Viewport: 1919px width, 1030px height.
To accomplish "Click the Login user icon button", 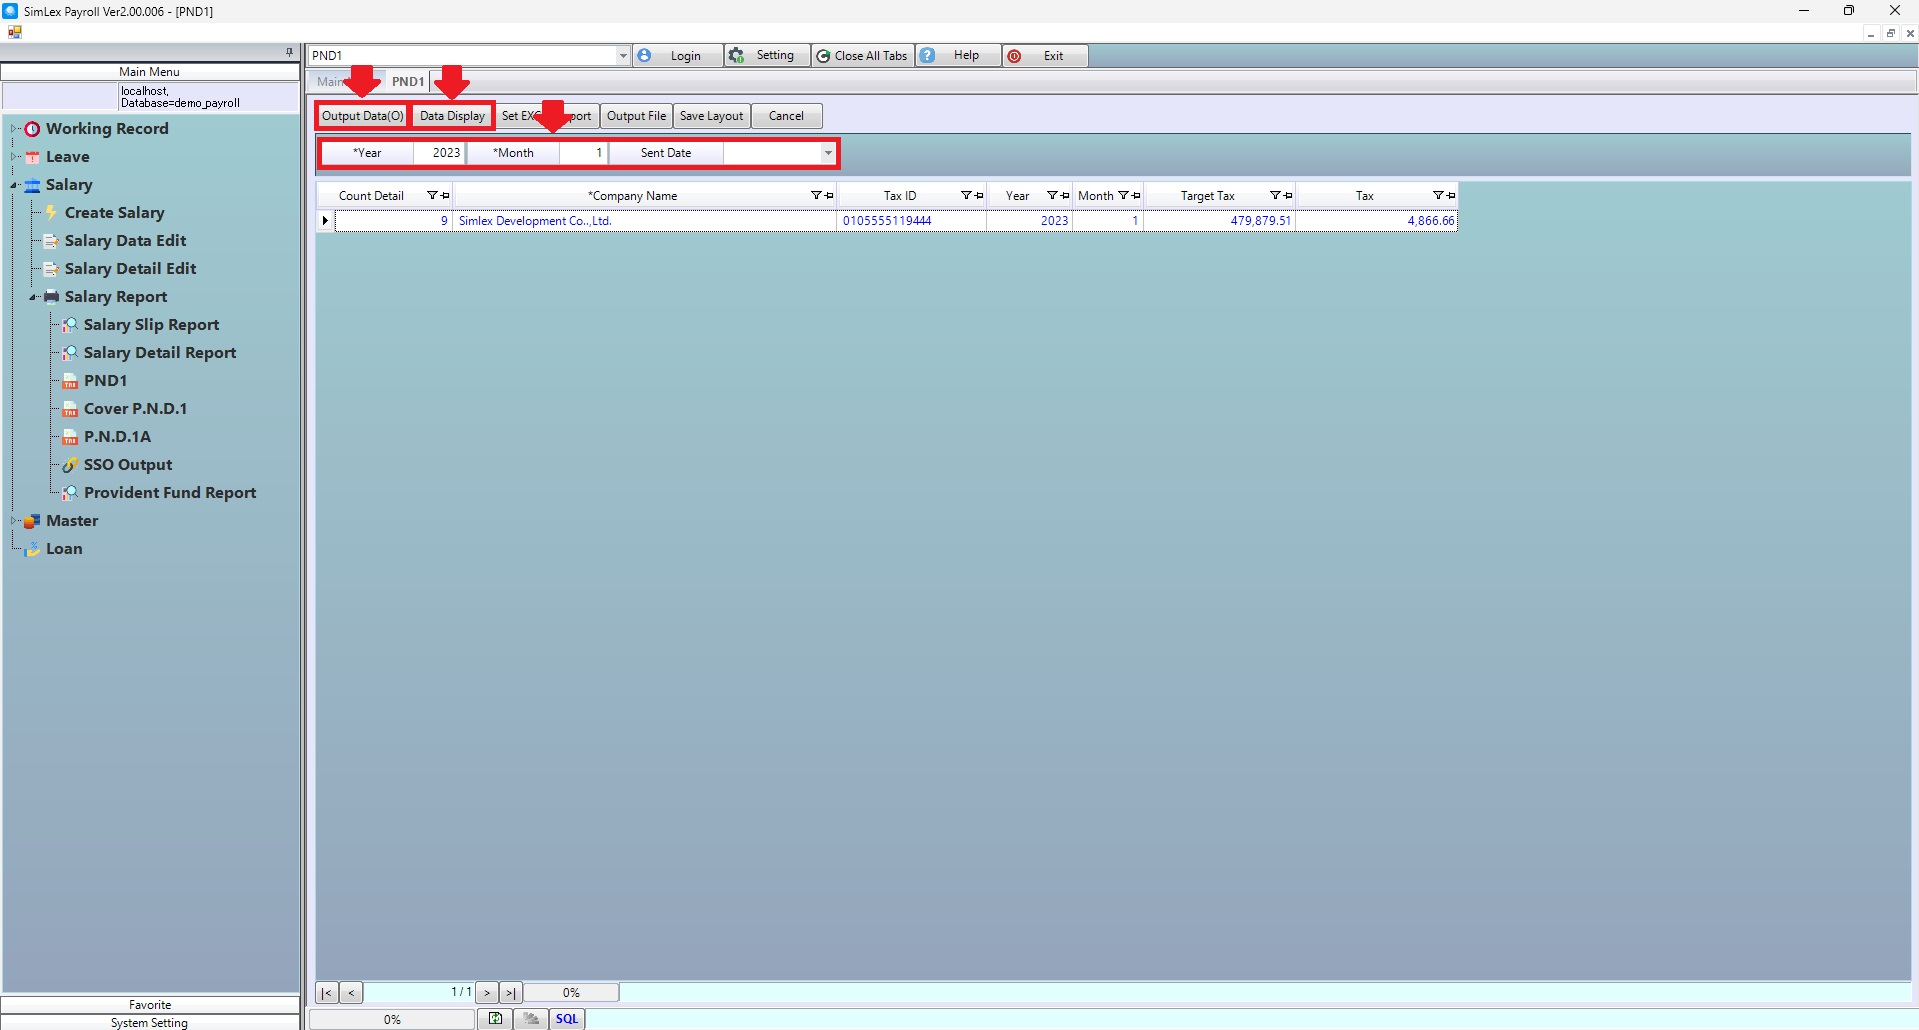I will coord(645,56).
